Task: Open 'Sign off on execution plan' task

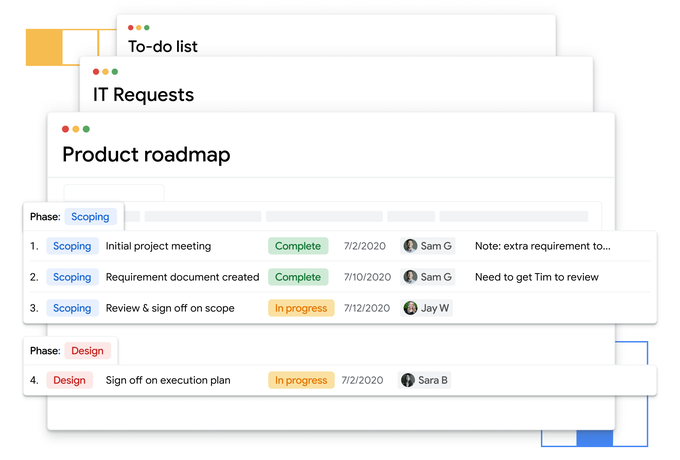Action: coord(168,380)
